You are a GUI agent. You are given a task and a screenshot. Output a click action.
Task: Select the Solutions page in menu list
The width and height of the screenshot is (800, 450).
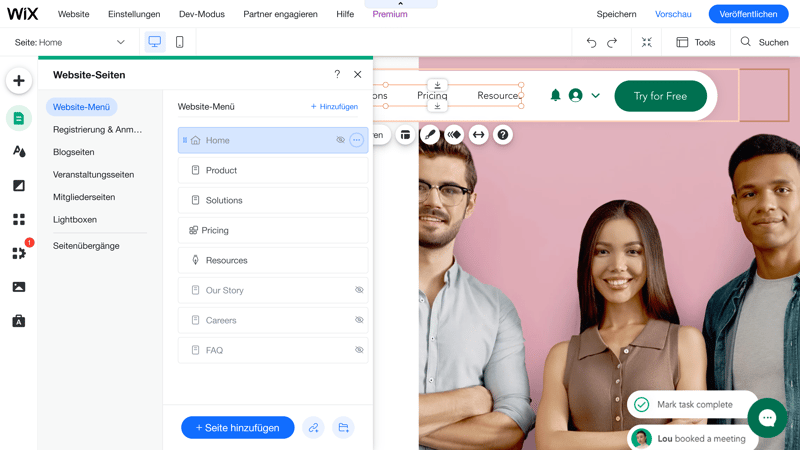click(x=273, y=200)
